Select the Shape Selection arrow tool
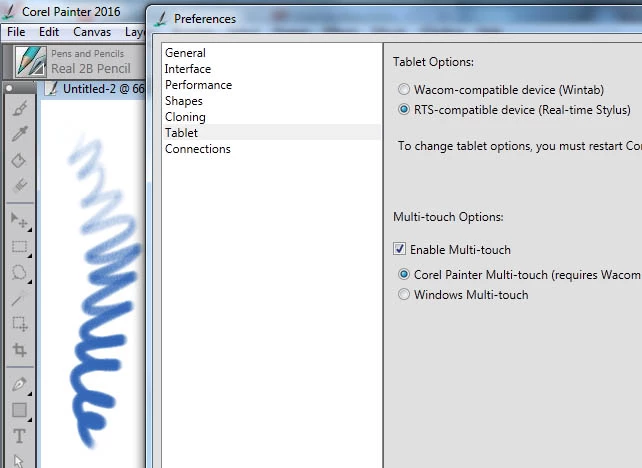Viewport: 642px width, 468px height. pyautogui.click(x=19, y=460)
